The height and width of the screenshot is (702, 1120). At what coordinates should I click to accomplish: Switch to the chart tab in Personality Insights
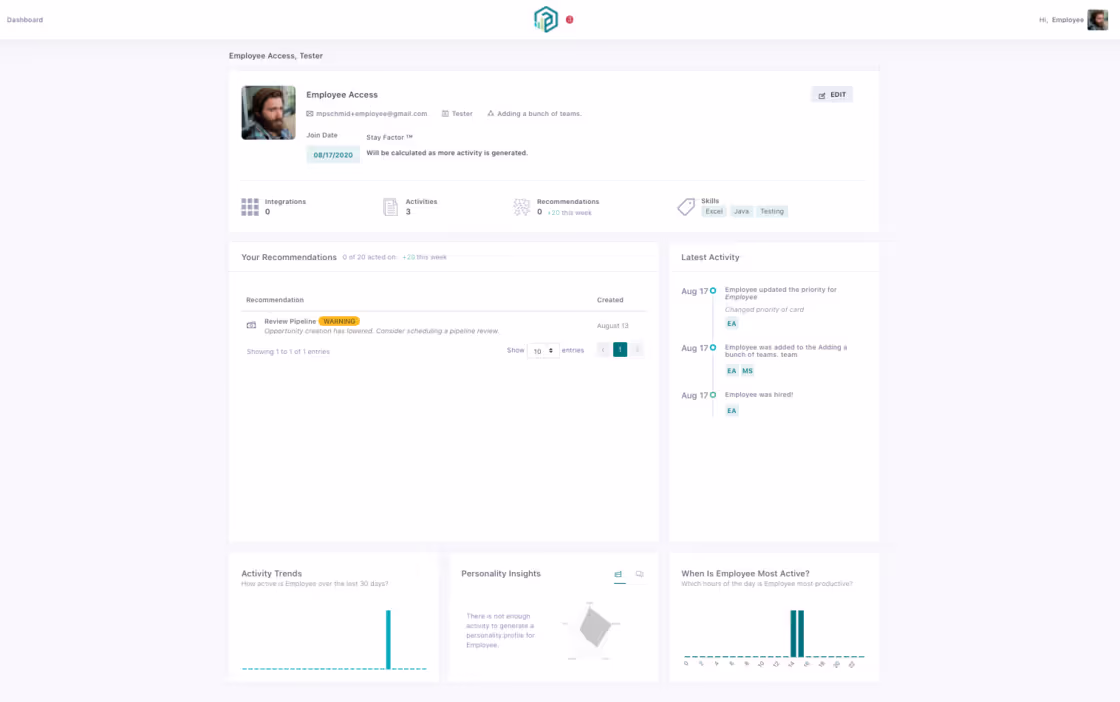(619, 574)
